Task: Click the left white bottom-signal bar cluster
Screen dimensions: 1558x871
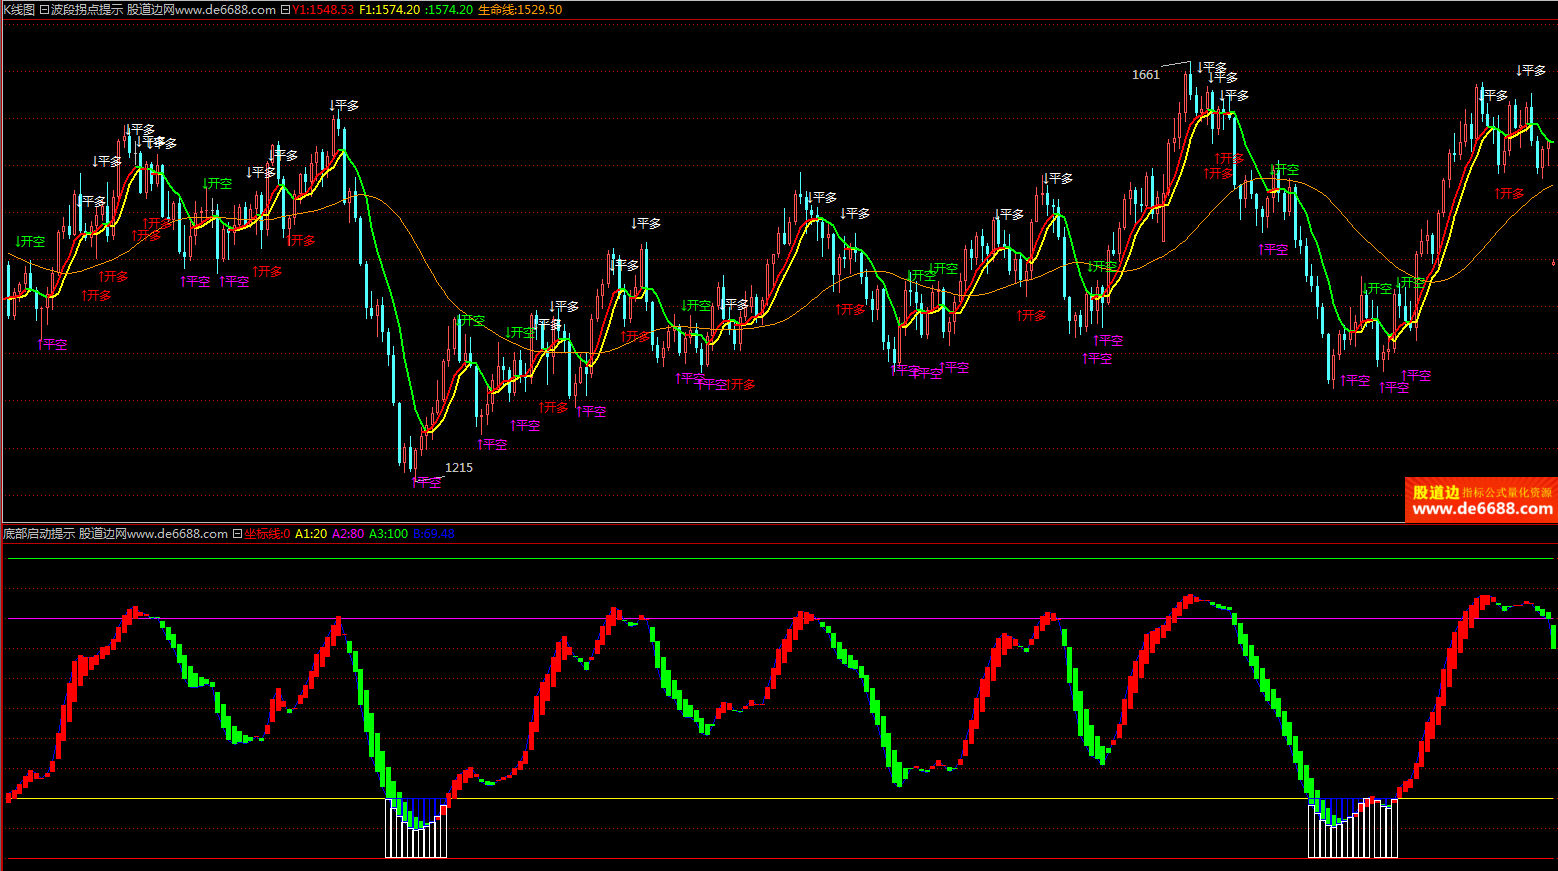Action: click(416, 830)
